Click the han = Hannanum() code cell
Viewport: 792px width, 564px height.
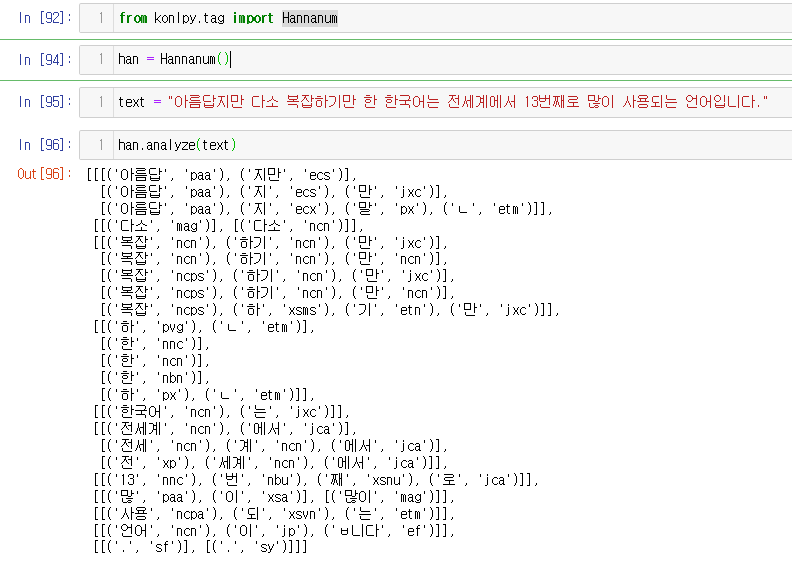tap(435, 60)
